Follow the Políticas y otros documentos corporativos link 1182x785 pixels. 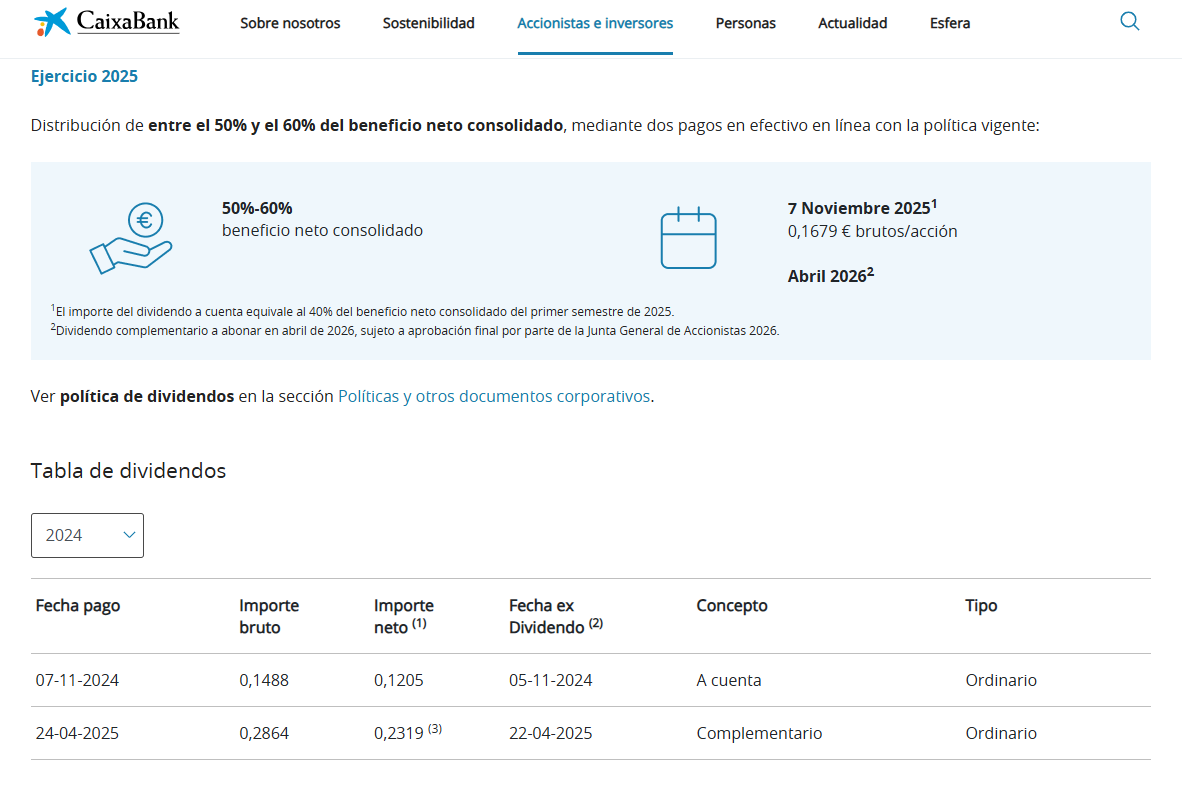494,396
